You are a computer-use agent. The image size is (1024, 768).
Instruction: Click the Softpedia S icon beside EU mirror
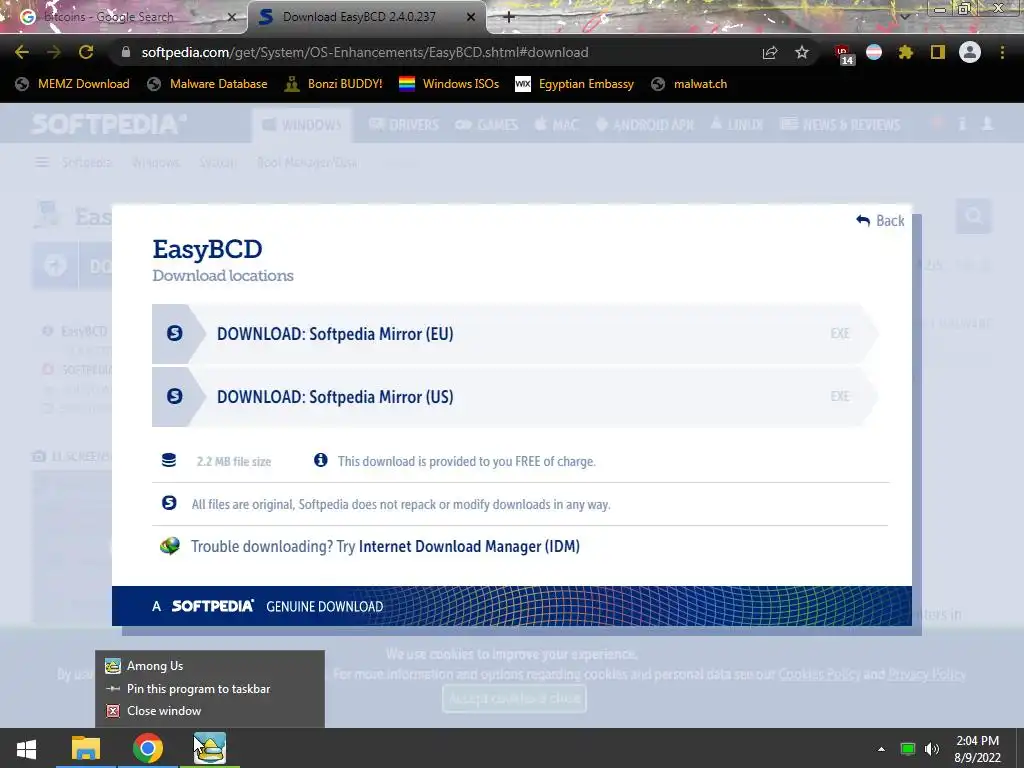click(x=174, y=334)
